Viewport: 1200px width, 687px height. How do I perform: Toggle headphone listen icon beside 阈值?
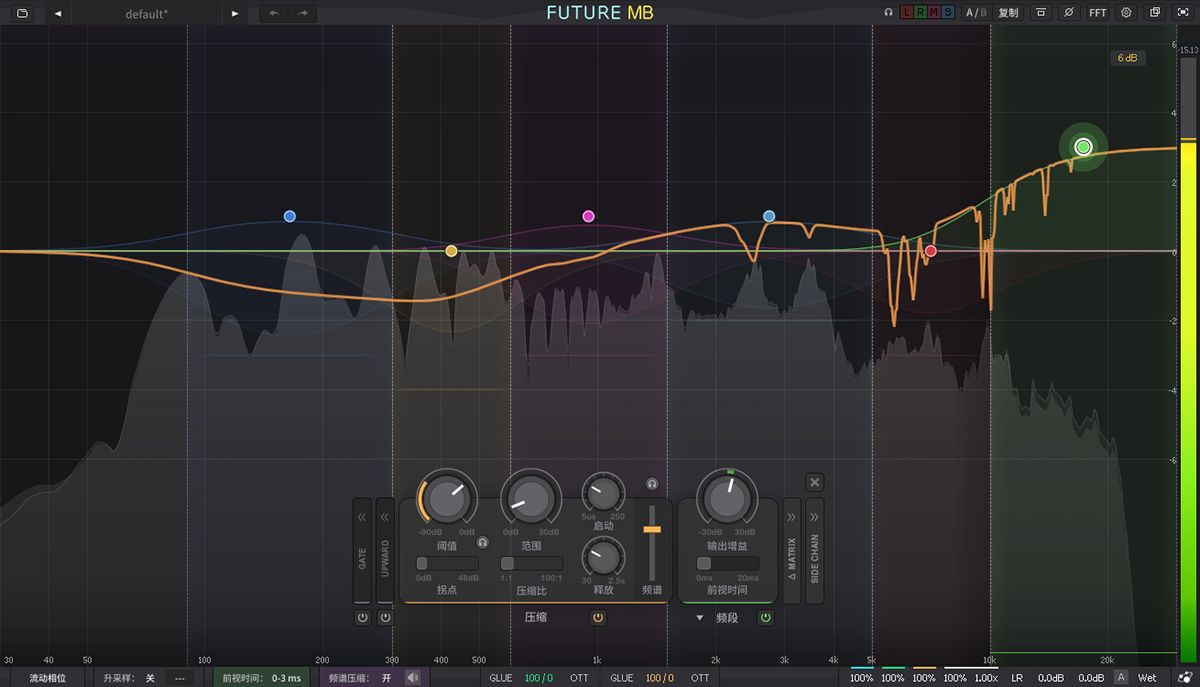tap(483, 542)
